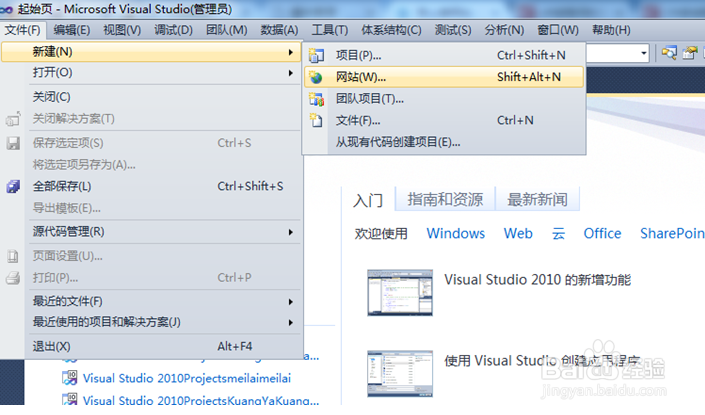Open the 编辑(E) menu
The height and width of the screenshot is (415, 705).
[x=71, y=30]
